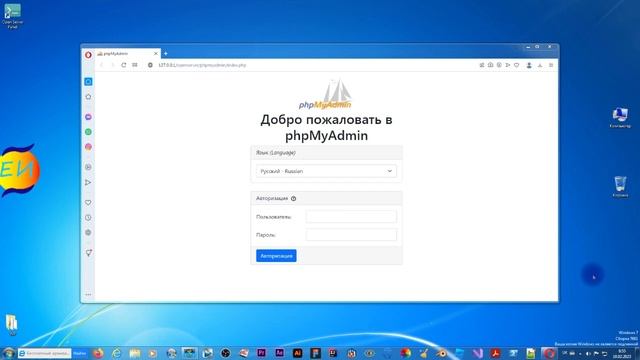Open bookmarks heart icon in sidebar
Screen dimensions: 640x360
coord(88,202)
